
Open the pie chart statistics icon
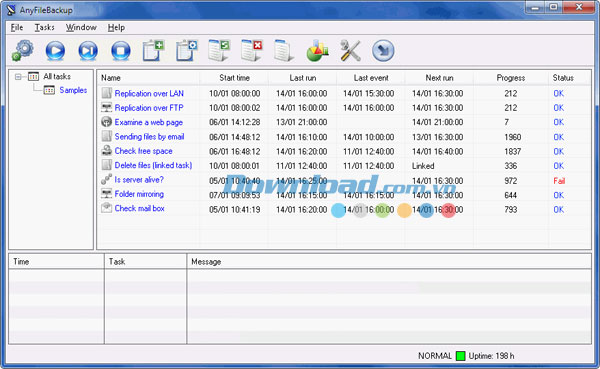(x=318, y=51)
